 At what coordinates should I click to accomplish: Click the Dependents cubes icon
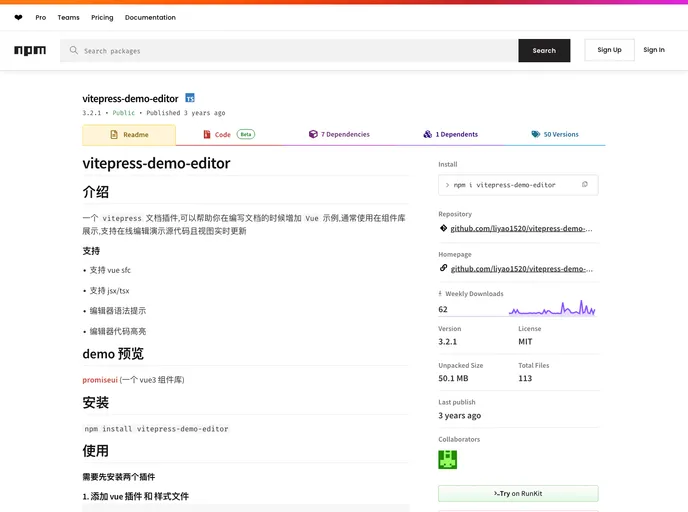(x=427, y=134)
